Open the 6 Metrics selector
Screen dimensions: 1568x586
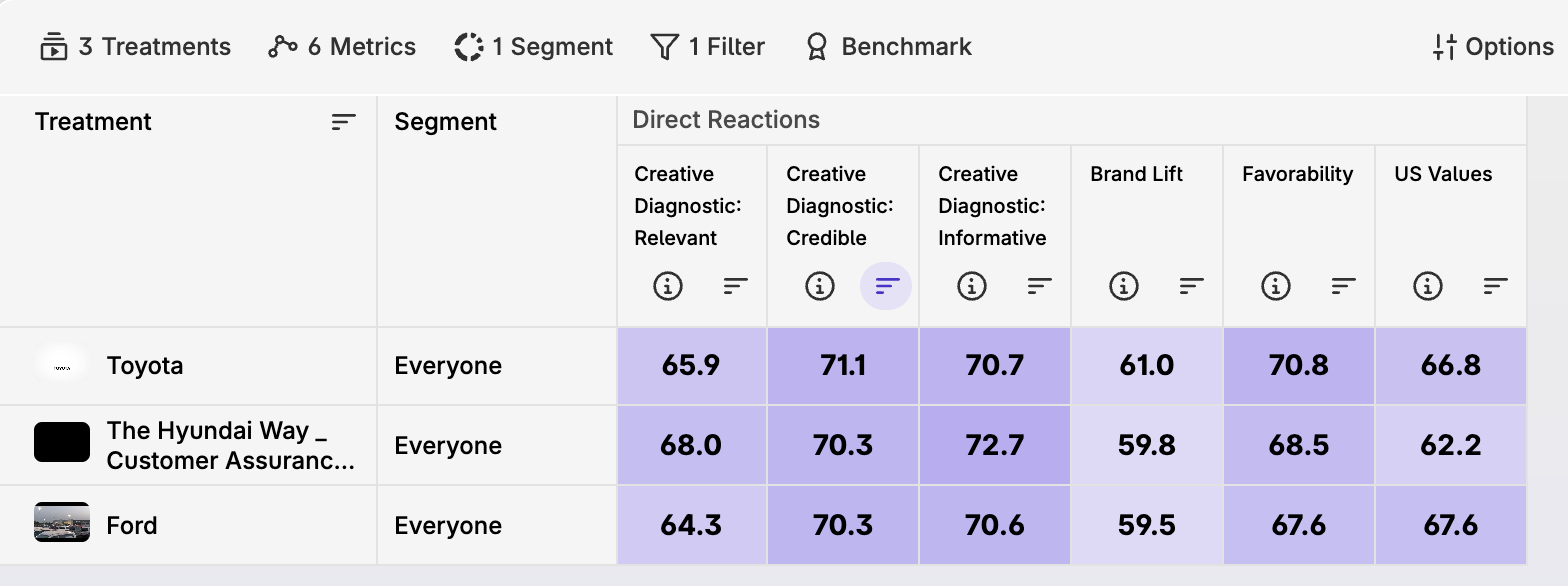click(342, 47)
